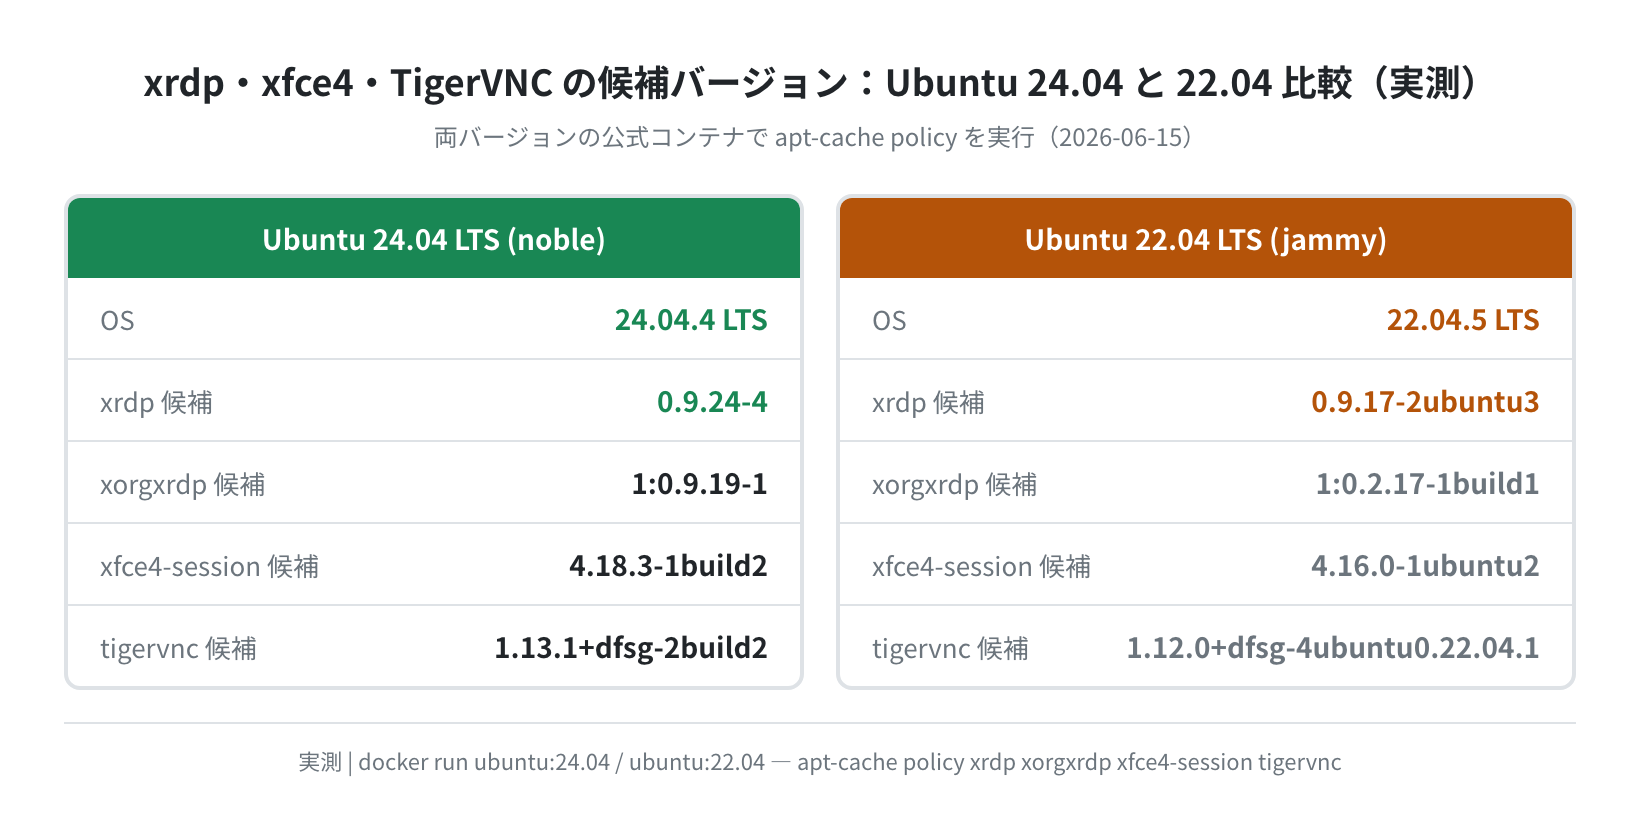The height and width of the screenshot is (818, 1640).
Task: Click the xrdp 候補 label in jammy card
Action: pos(928,403)
